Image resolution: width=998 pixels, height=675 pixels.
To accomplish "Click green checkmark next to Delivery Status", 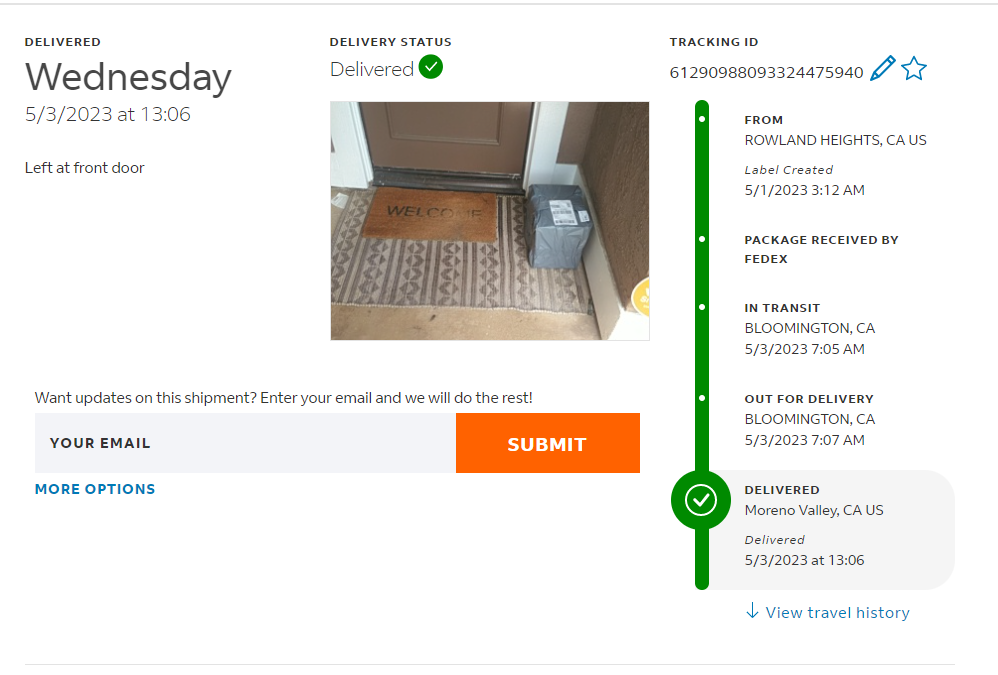I will coord(431,68).
